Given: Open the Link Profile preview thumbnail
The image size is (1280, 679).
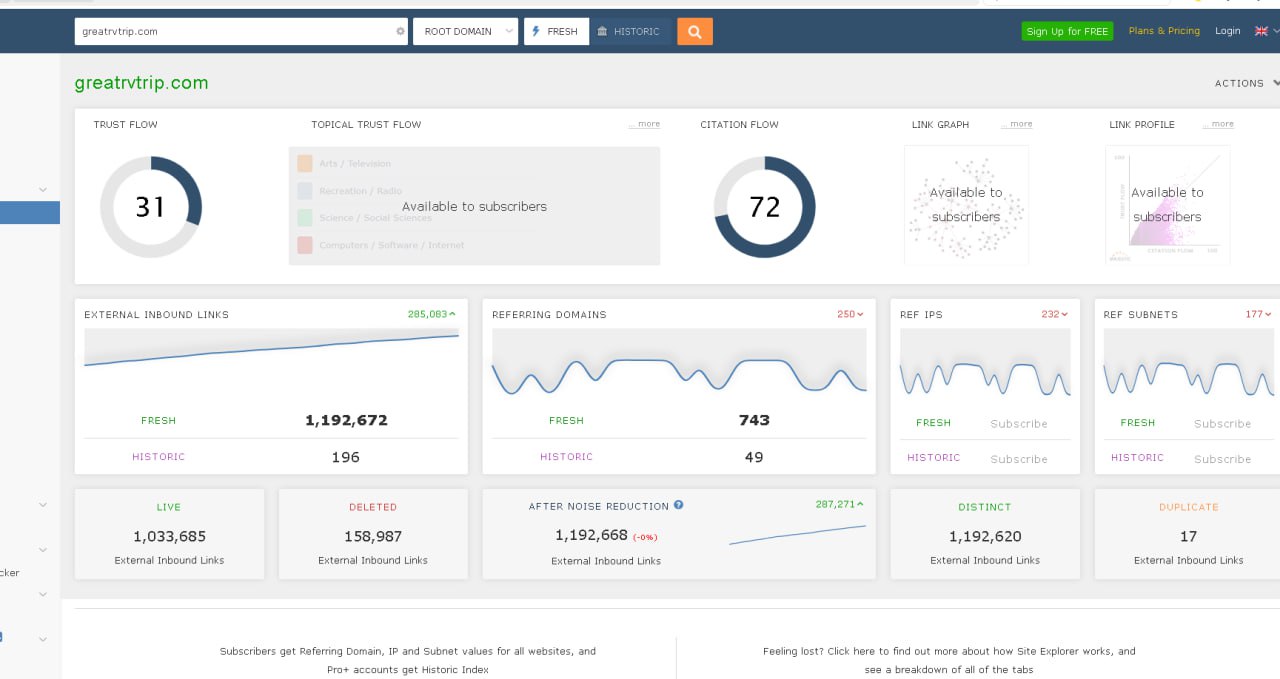Looking at the screenshot, I should coord(1167,205).
